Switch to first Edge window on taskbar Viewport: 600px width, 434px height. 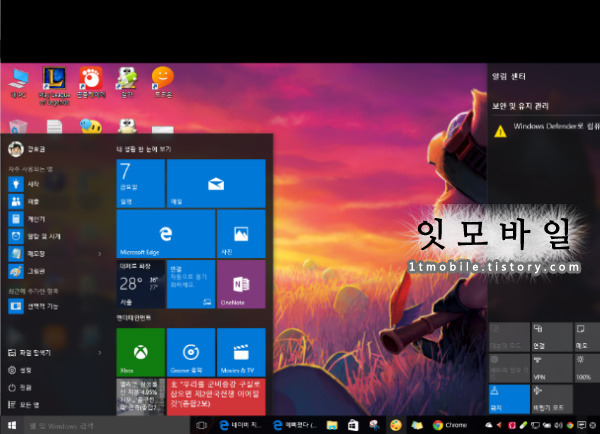pyautogui.click(x=240, y=425)
